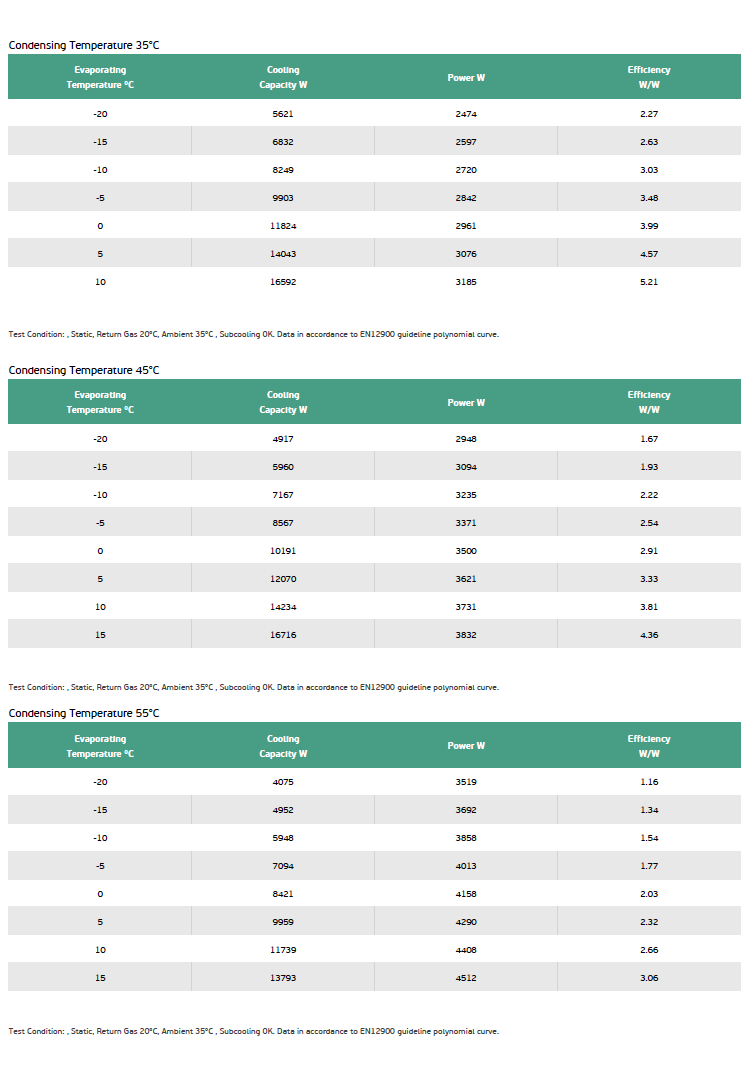Viewport: 750px width, 1077px height.
Task: Click the Condensing Temperature 55°C heading
Action: [84, 714]
